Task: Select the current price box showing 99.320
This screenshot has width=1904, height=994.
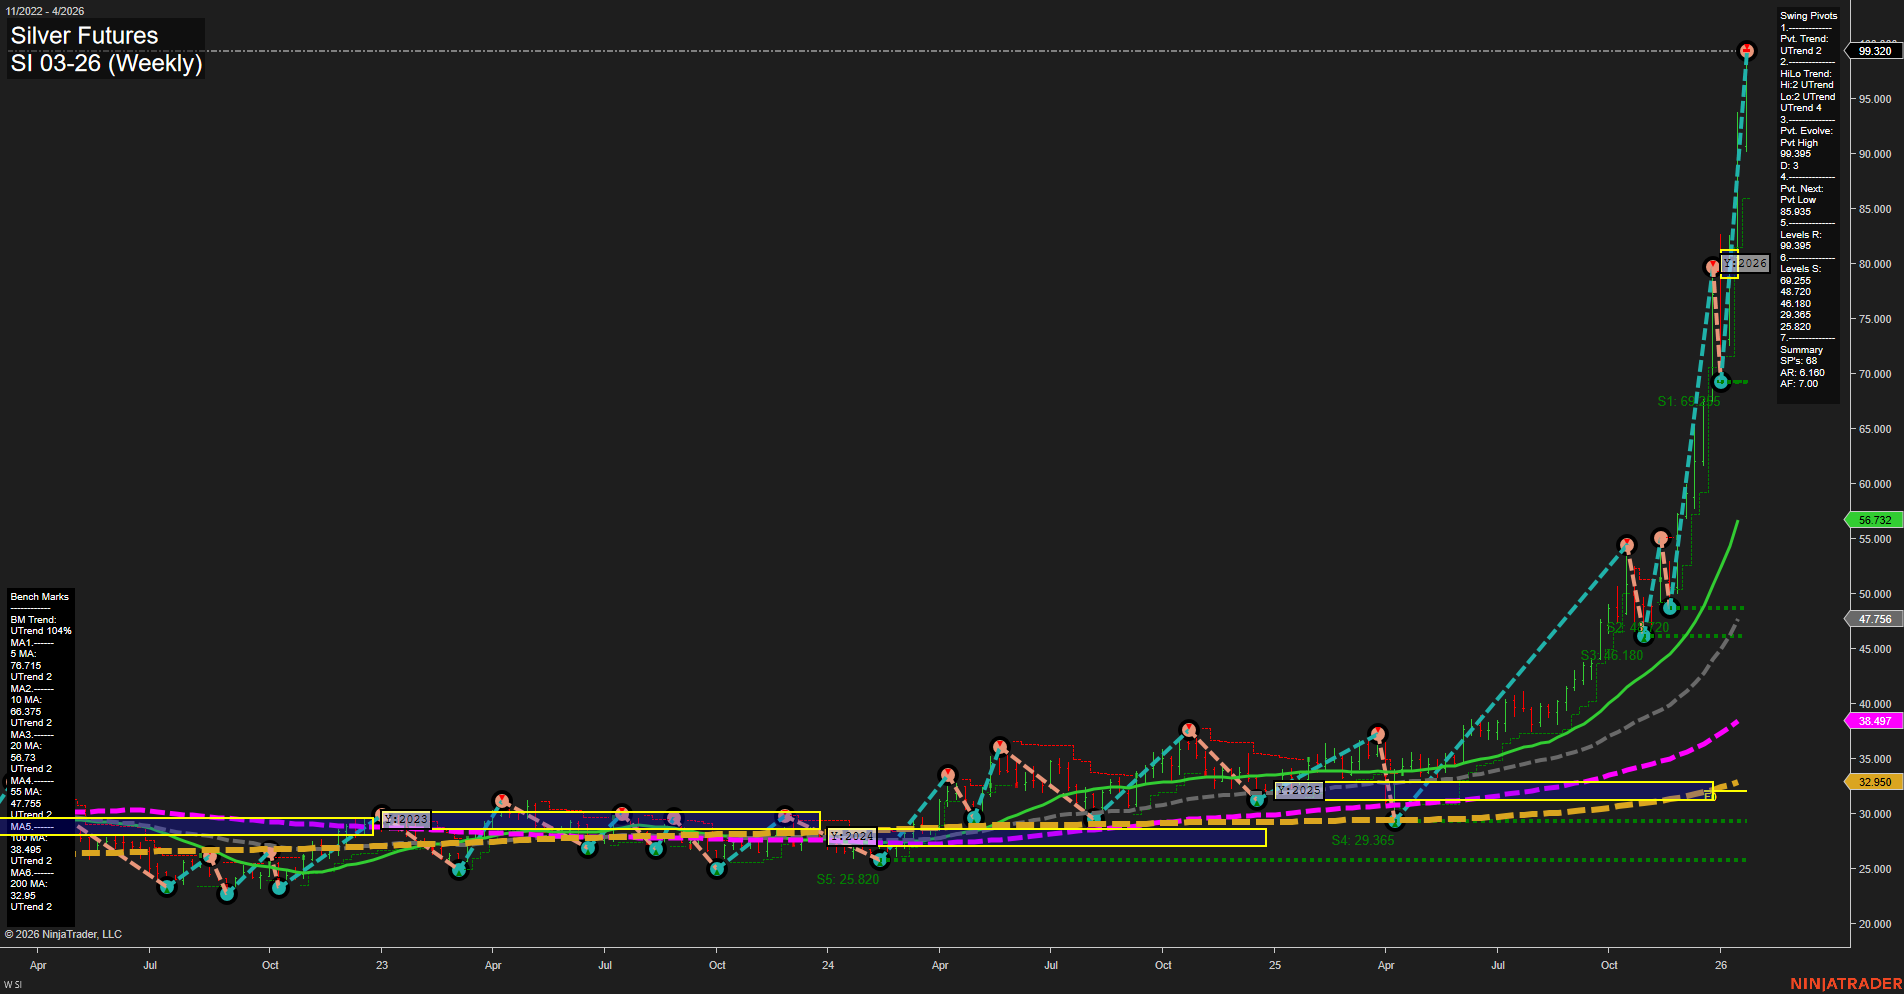Action: (x=1873, y=48)
